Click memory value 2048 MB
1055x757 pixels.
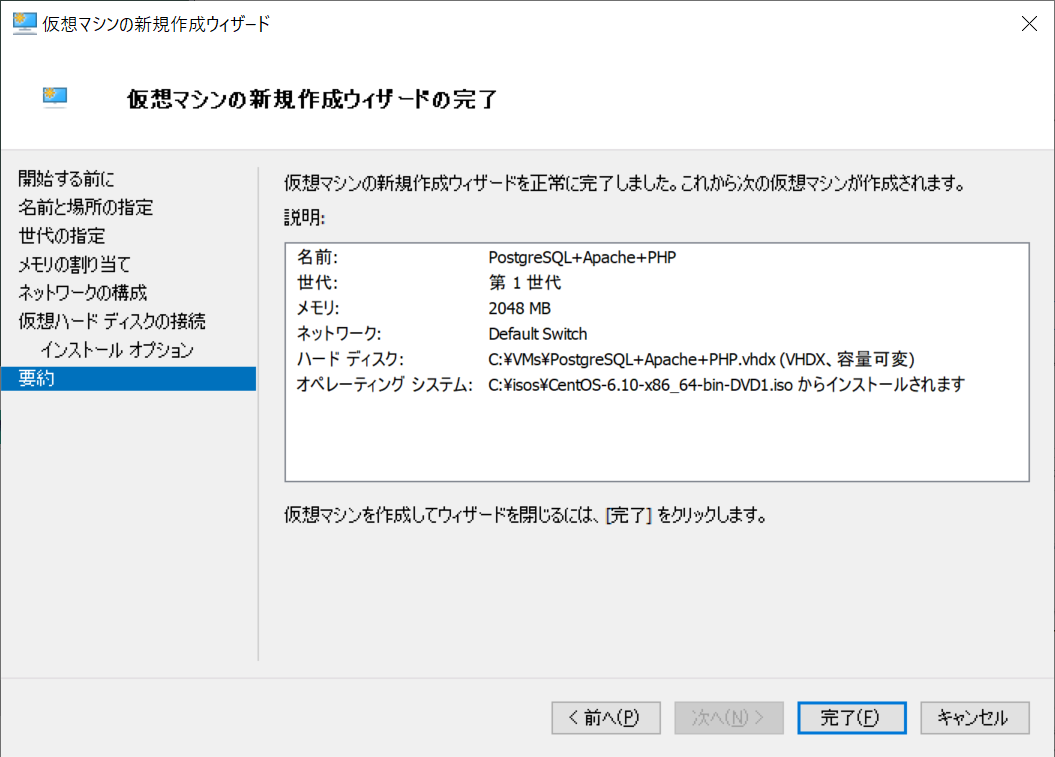pyautogui.click(x=519, y=308)
